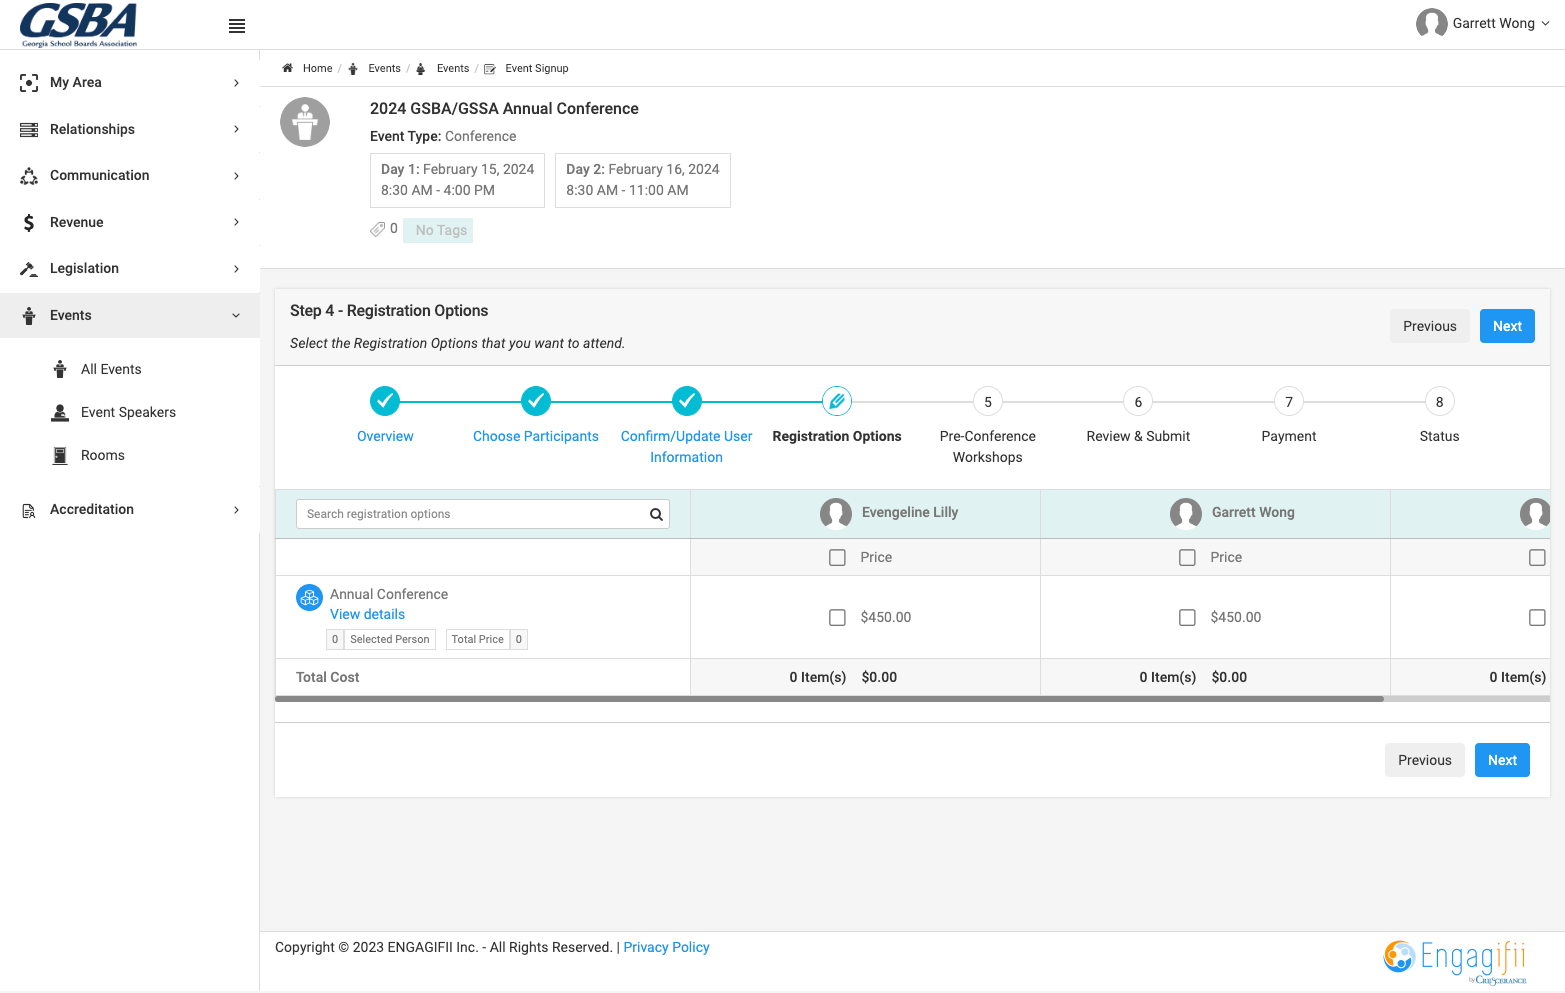The image size is (1565, 993).
Task: Open the View details link
Action: click(368, 614)
